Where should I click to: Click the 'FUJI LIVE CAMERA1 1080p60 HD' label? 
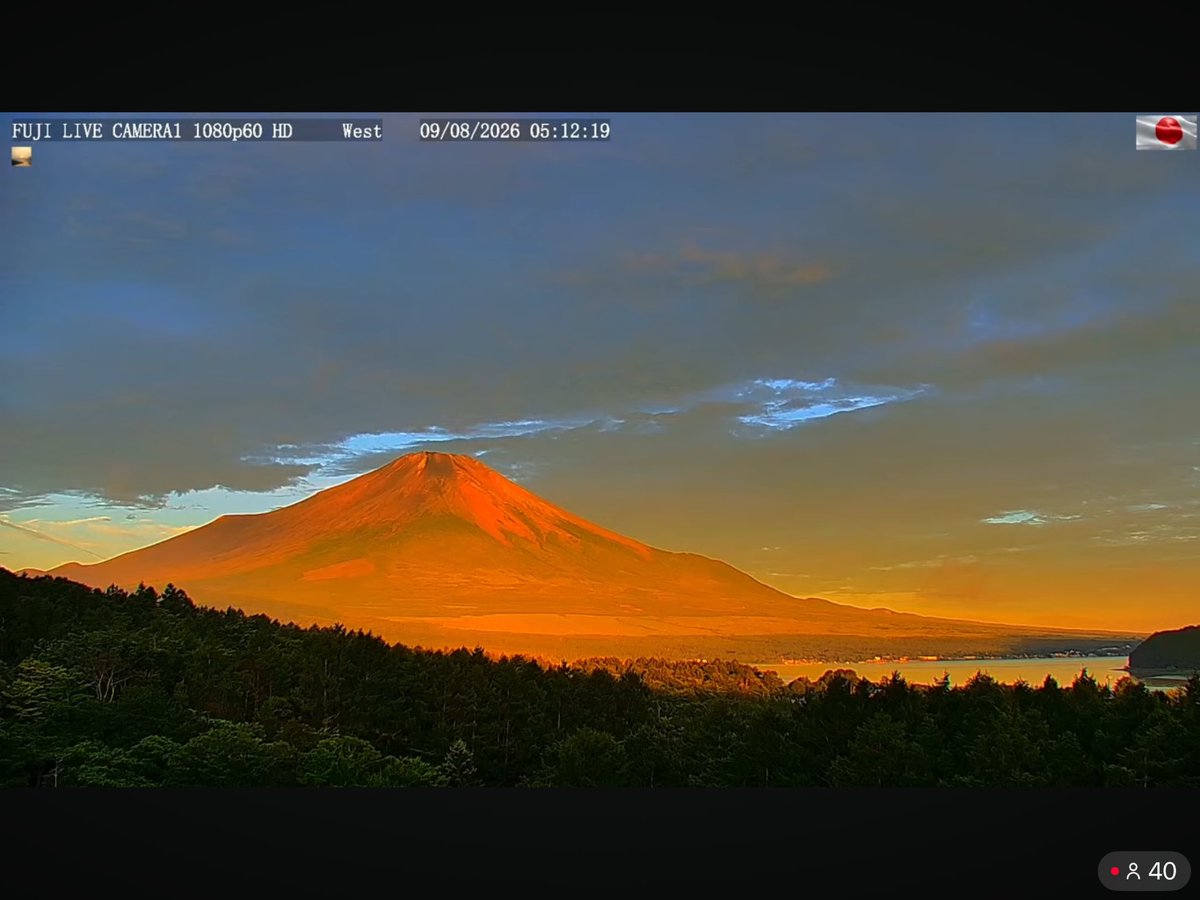152,131
